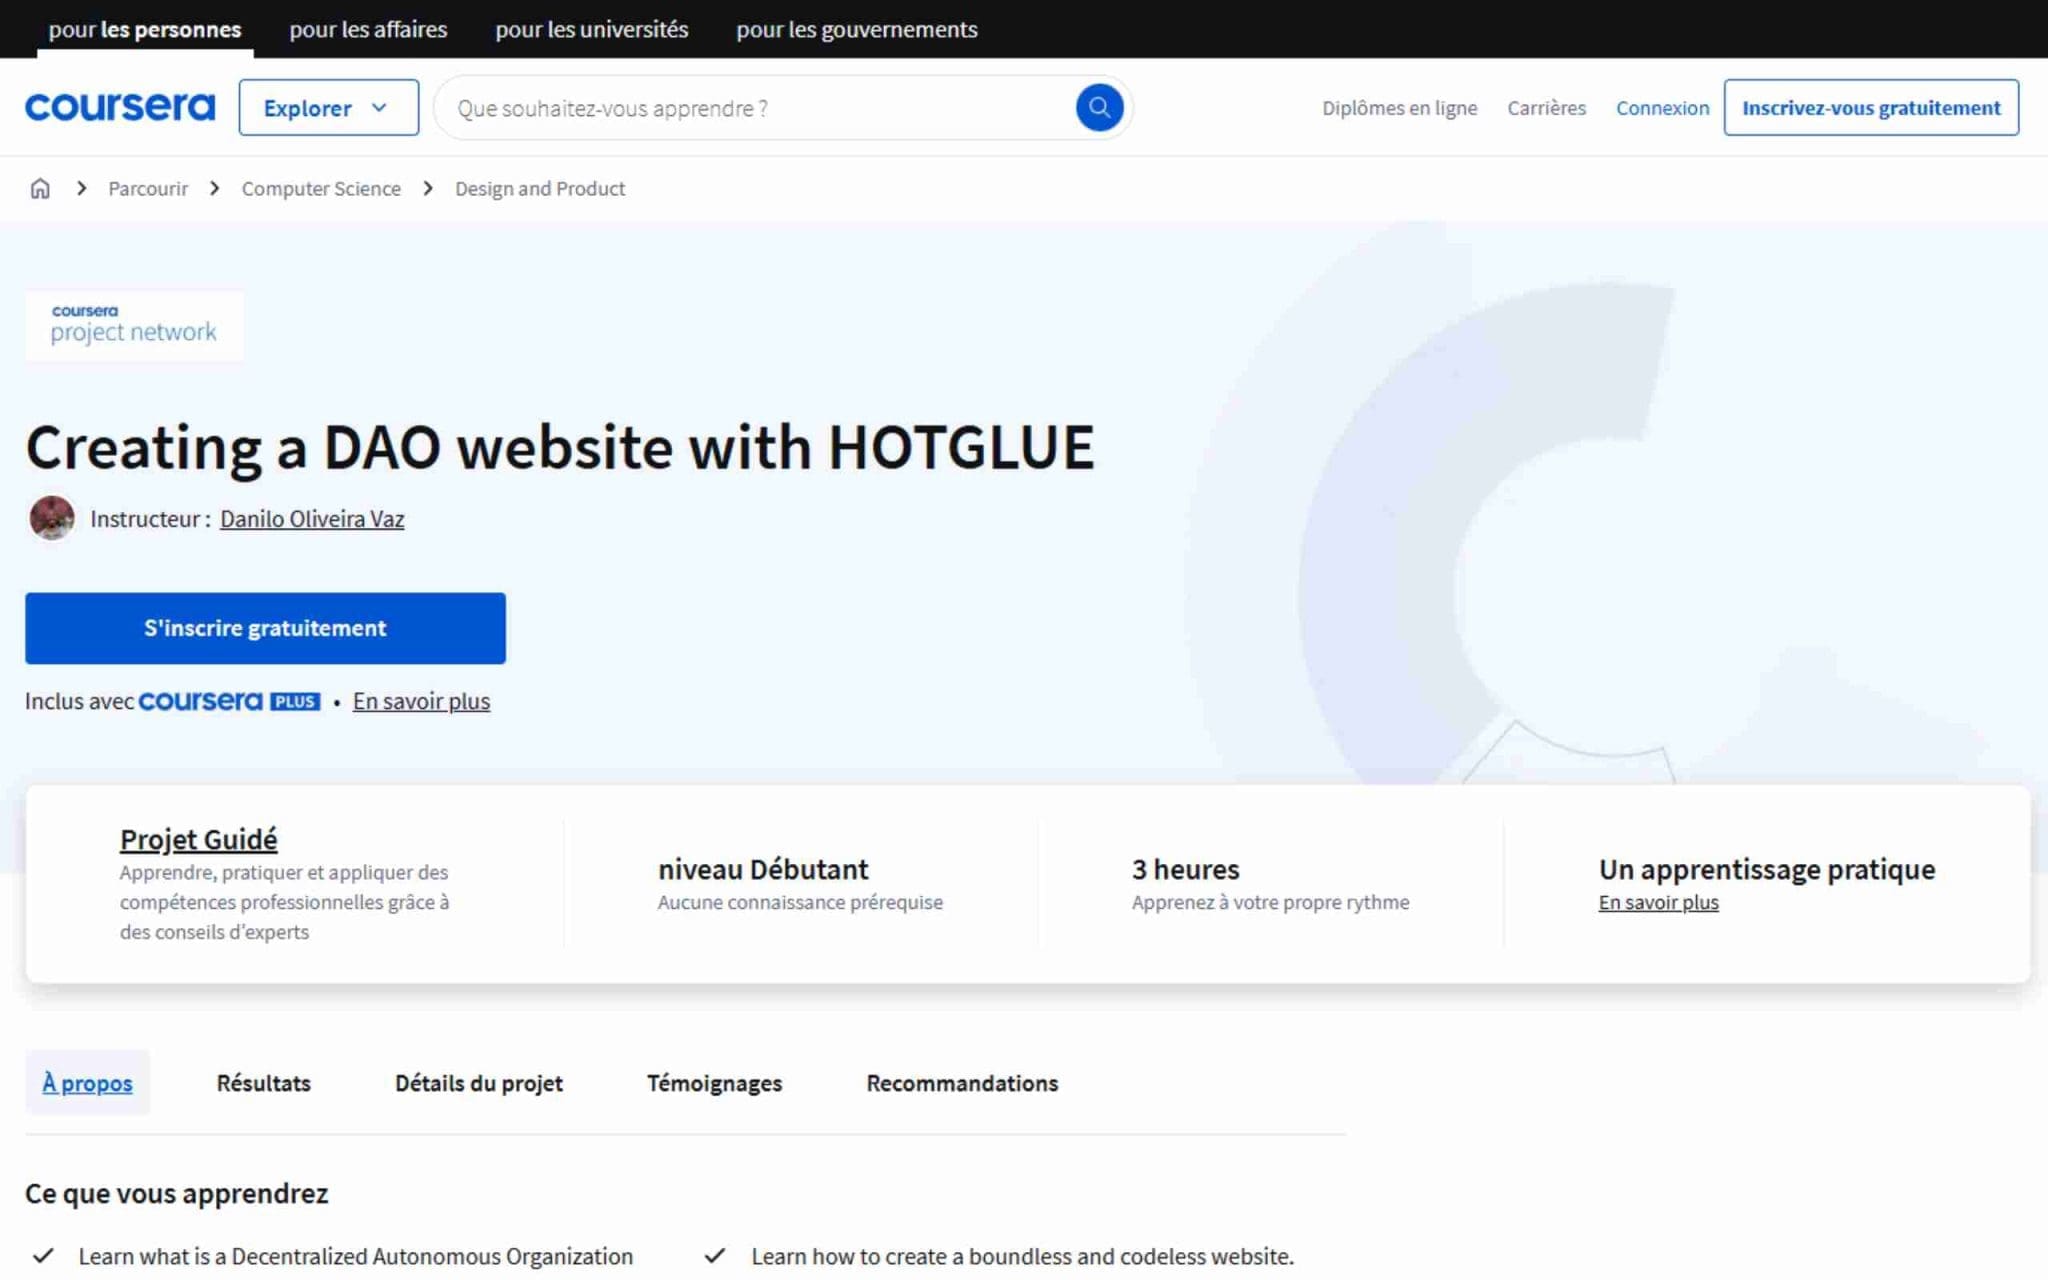Open the Résultats tab
The width and height of the screenshot is (2048, 1280).
(x=263, y=1083)
